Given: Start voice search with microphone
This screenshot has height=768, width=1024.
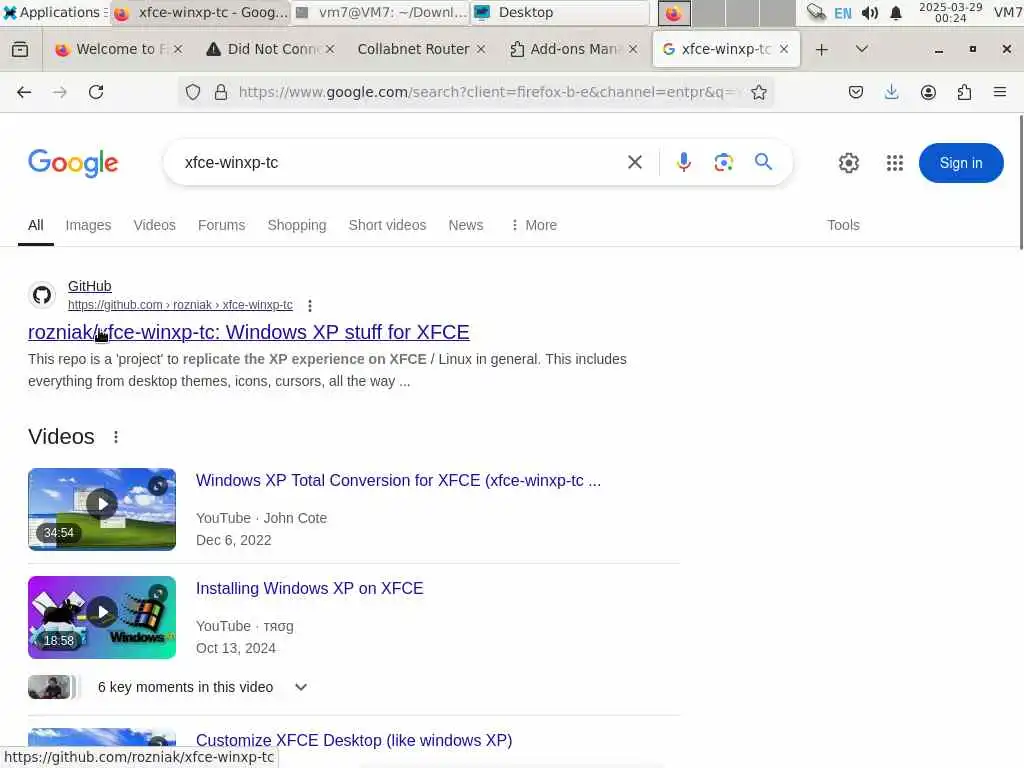Looking at the screenshot, I should coord(684,162).
